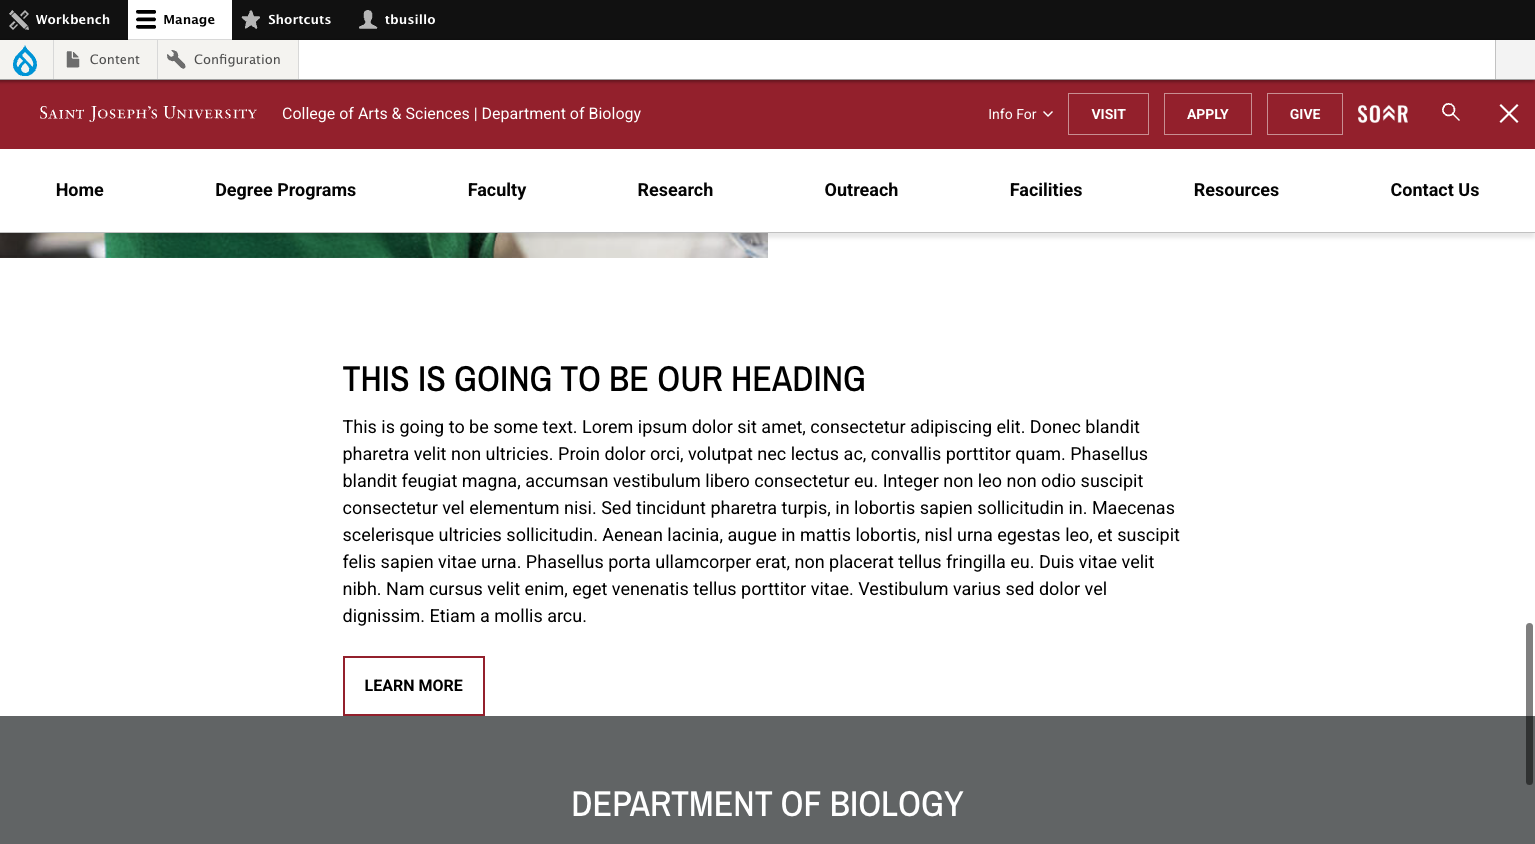
Task: Click the 'DEPARTMENT OF BIOLOGY' footer heading
Action: click(x=767, y=804)
